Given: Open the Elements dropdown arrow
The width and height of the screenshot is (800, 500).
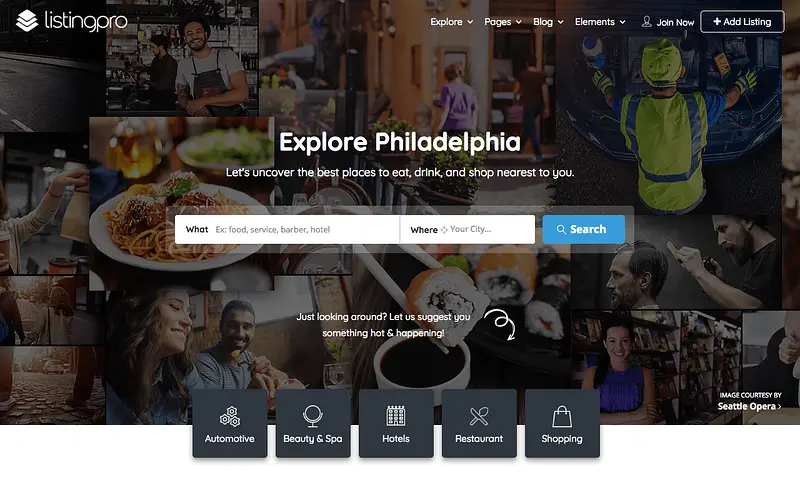Looking at the screenshot, I should (x=622, y=22).
